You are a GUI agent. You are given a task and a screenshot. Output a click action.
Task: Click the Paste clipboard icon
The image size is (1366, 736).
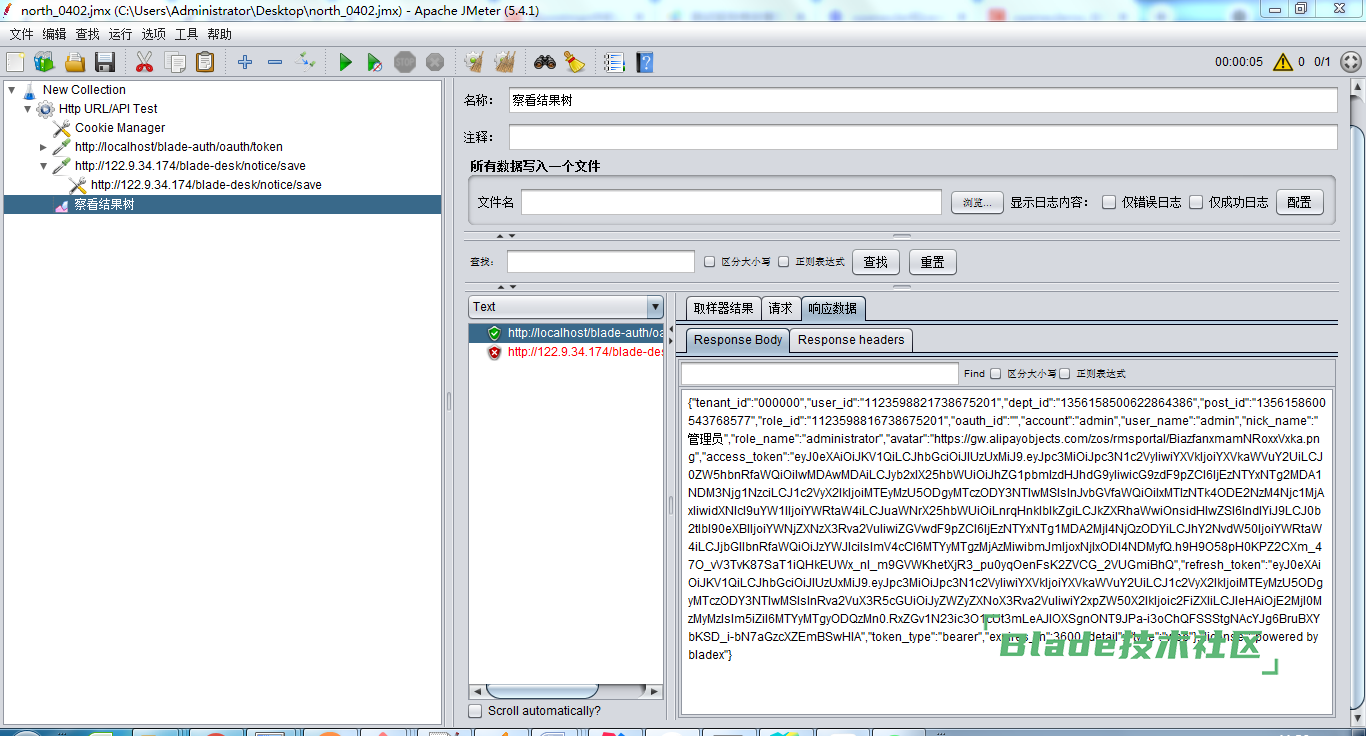[x=205, y=62]
